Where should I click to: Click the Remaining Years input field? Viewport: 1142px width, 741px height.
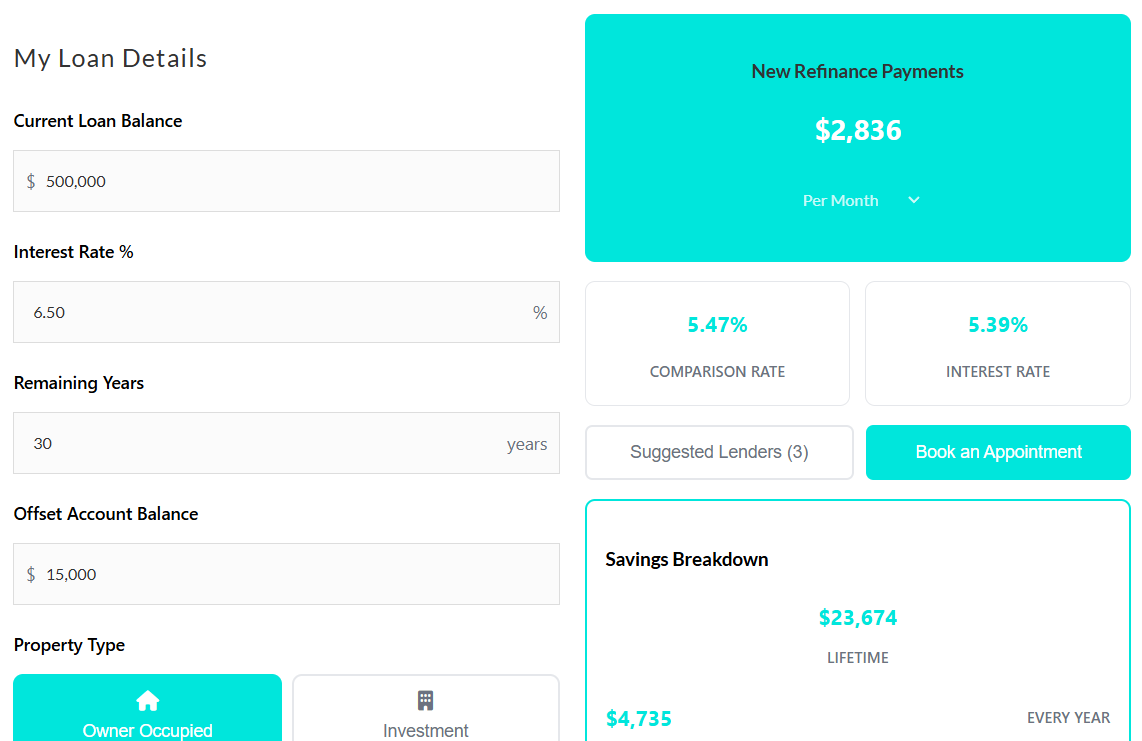(x=286, y=443)
